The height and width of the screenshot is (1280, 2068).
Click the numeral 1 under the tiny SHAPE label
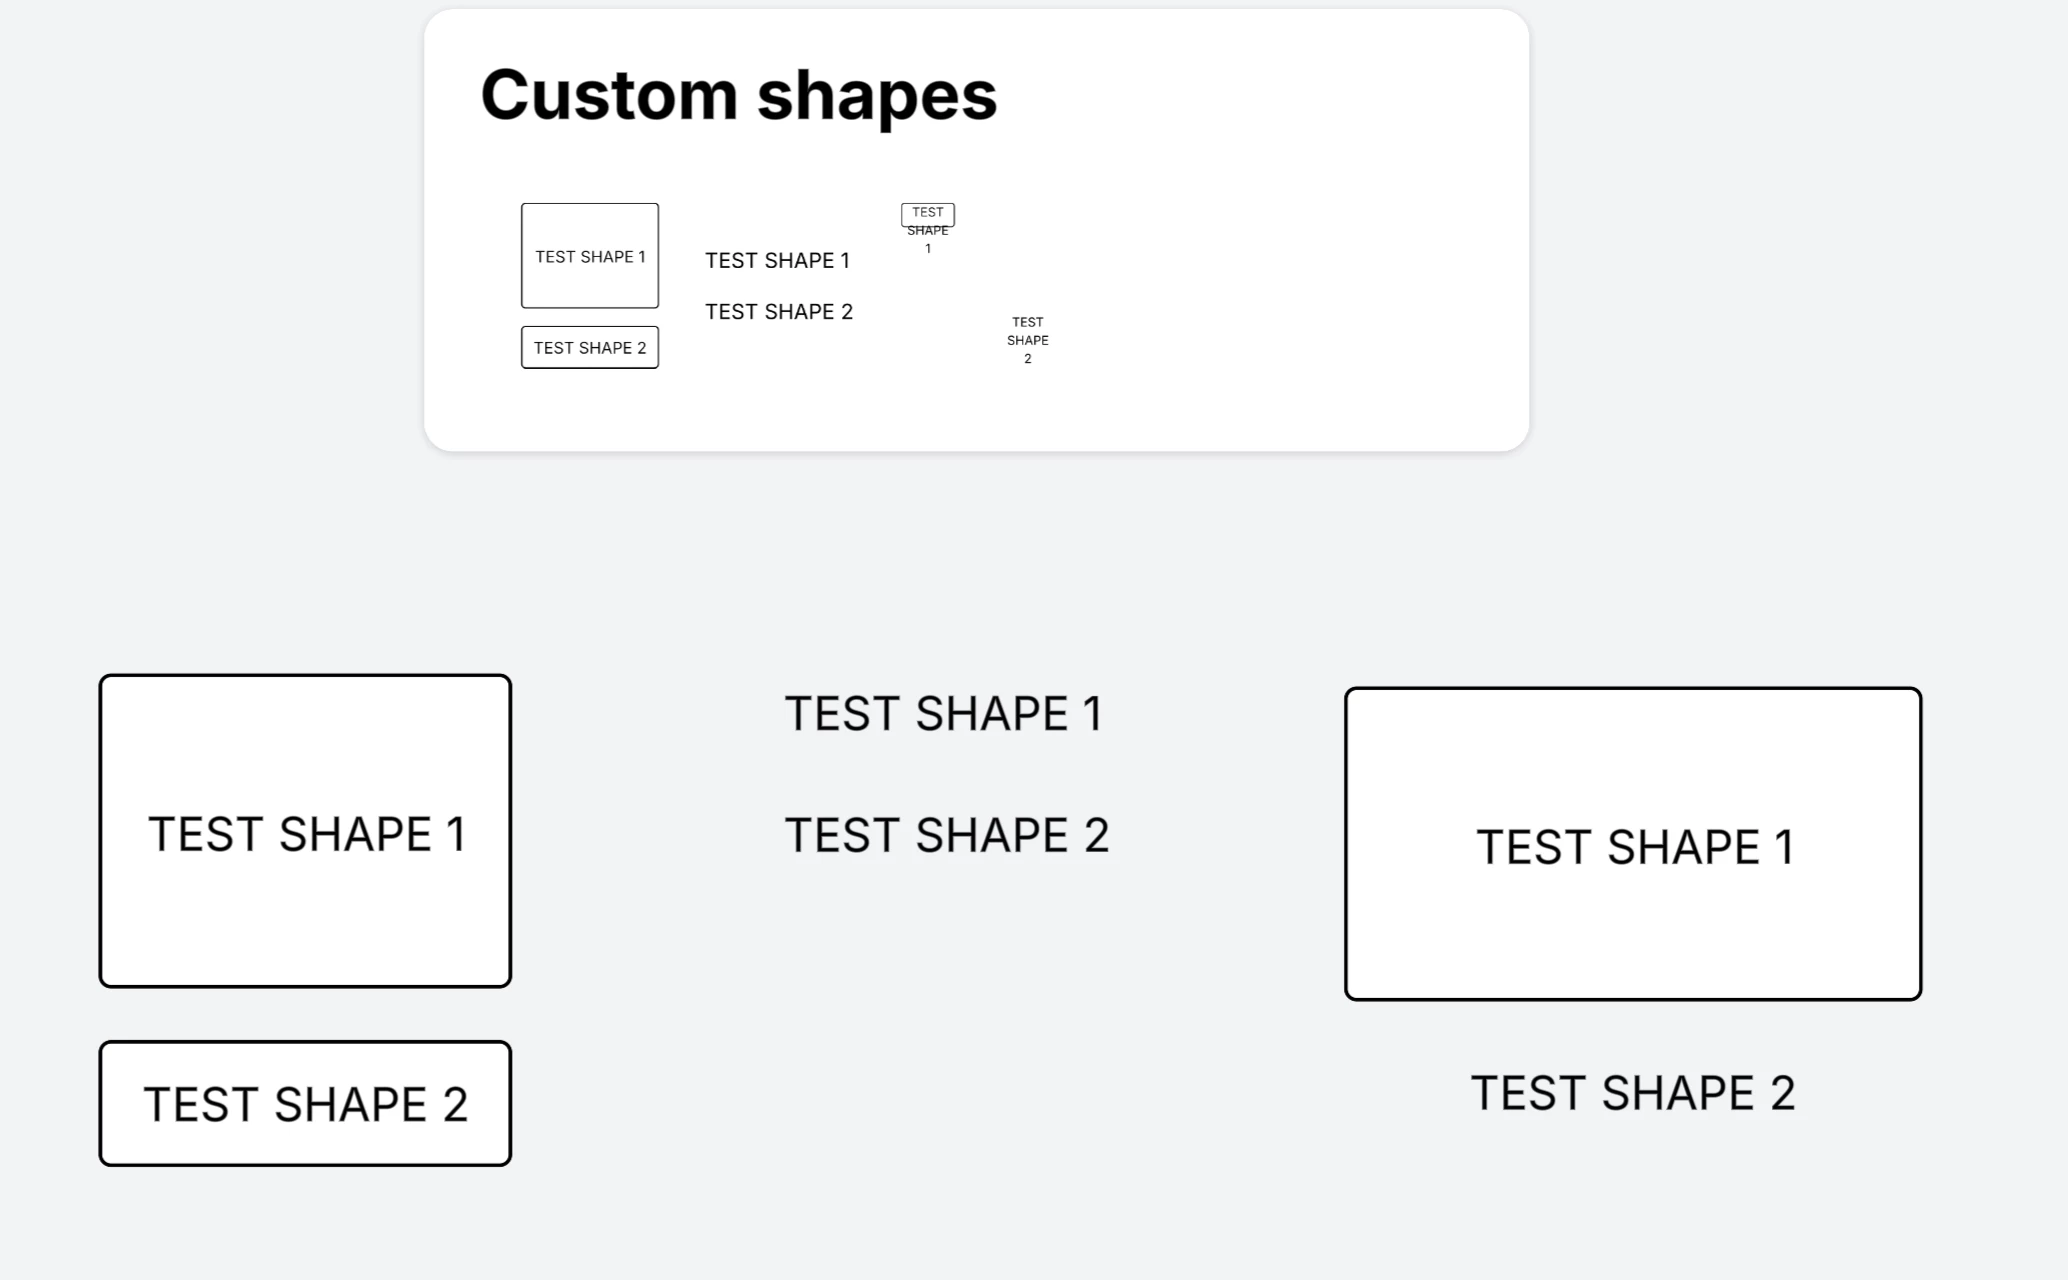point(928,249)
